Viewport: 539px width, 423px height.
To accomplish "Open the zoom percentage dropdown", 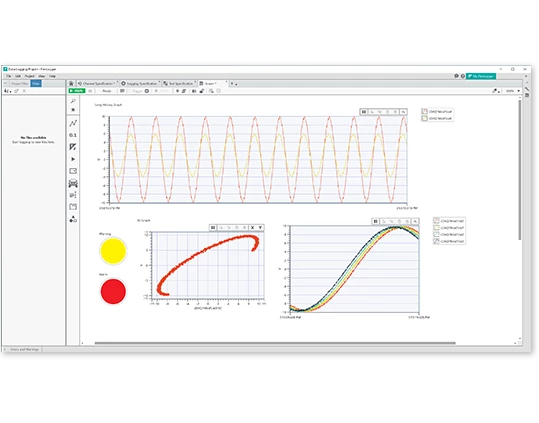I will 512,91.
